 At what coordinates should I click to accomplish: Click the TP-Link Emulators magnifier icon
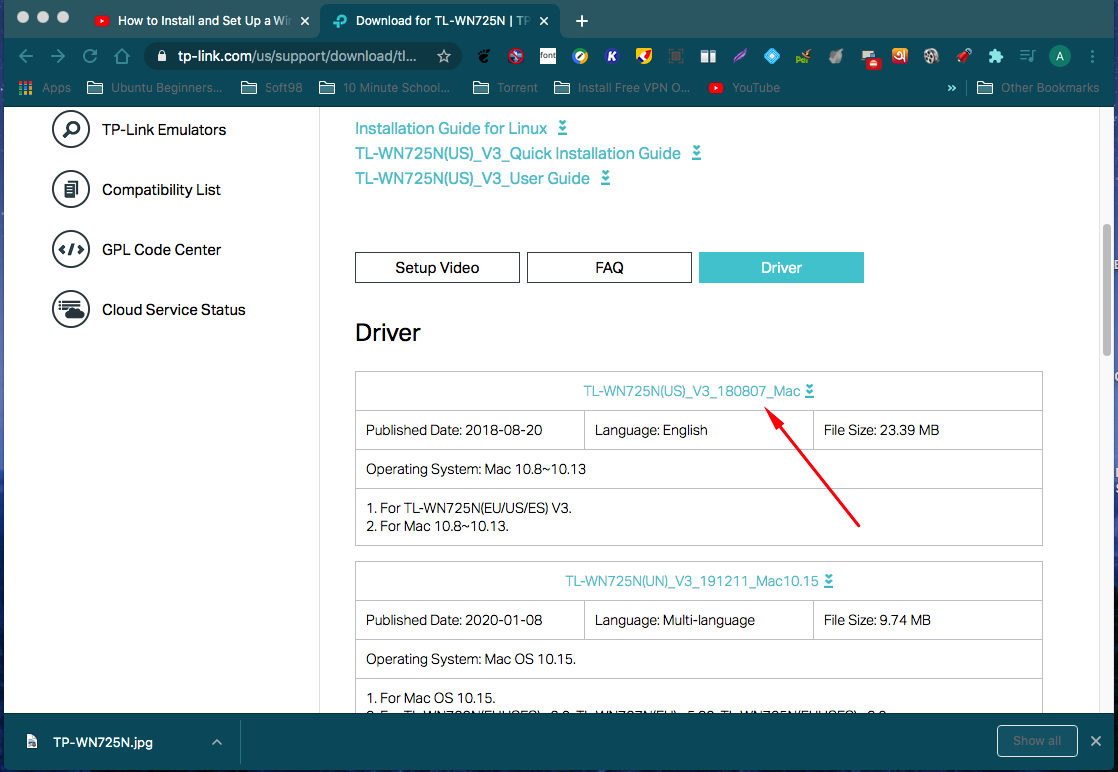pyautogui.click(x=71, y=129)
